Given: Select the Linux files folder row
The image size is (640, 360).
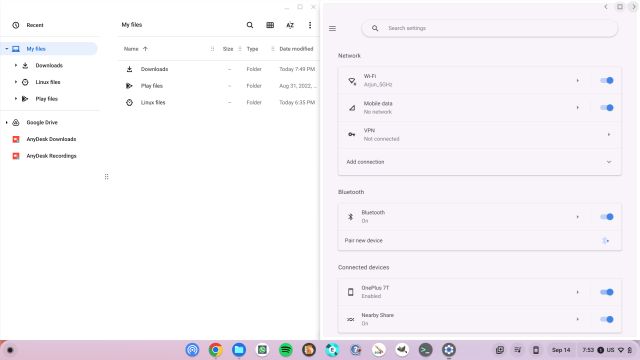Looking at the screenshot, I should click(219, 102).
